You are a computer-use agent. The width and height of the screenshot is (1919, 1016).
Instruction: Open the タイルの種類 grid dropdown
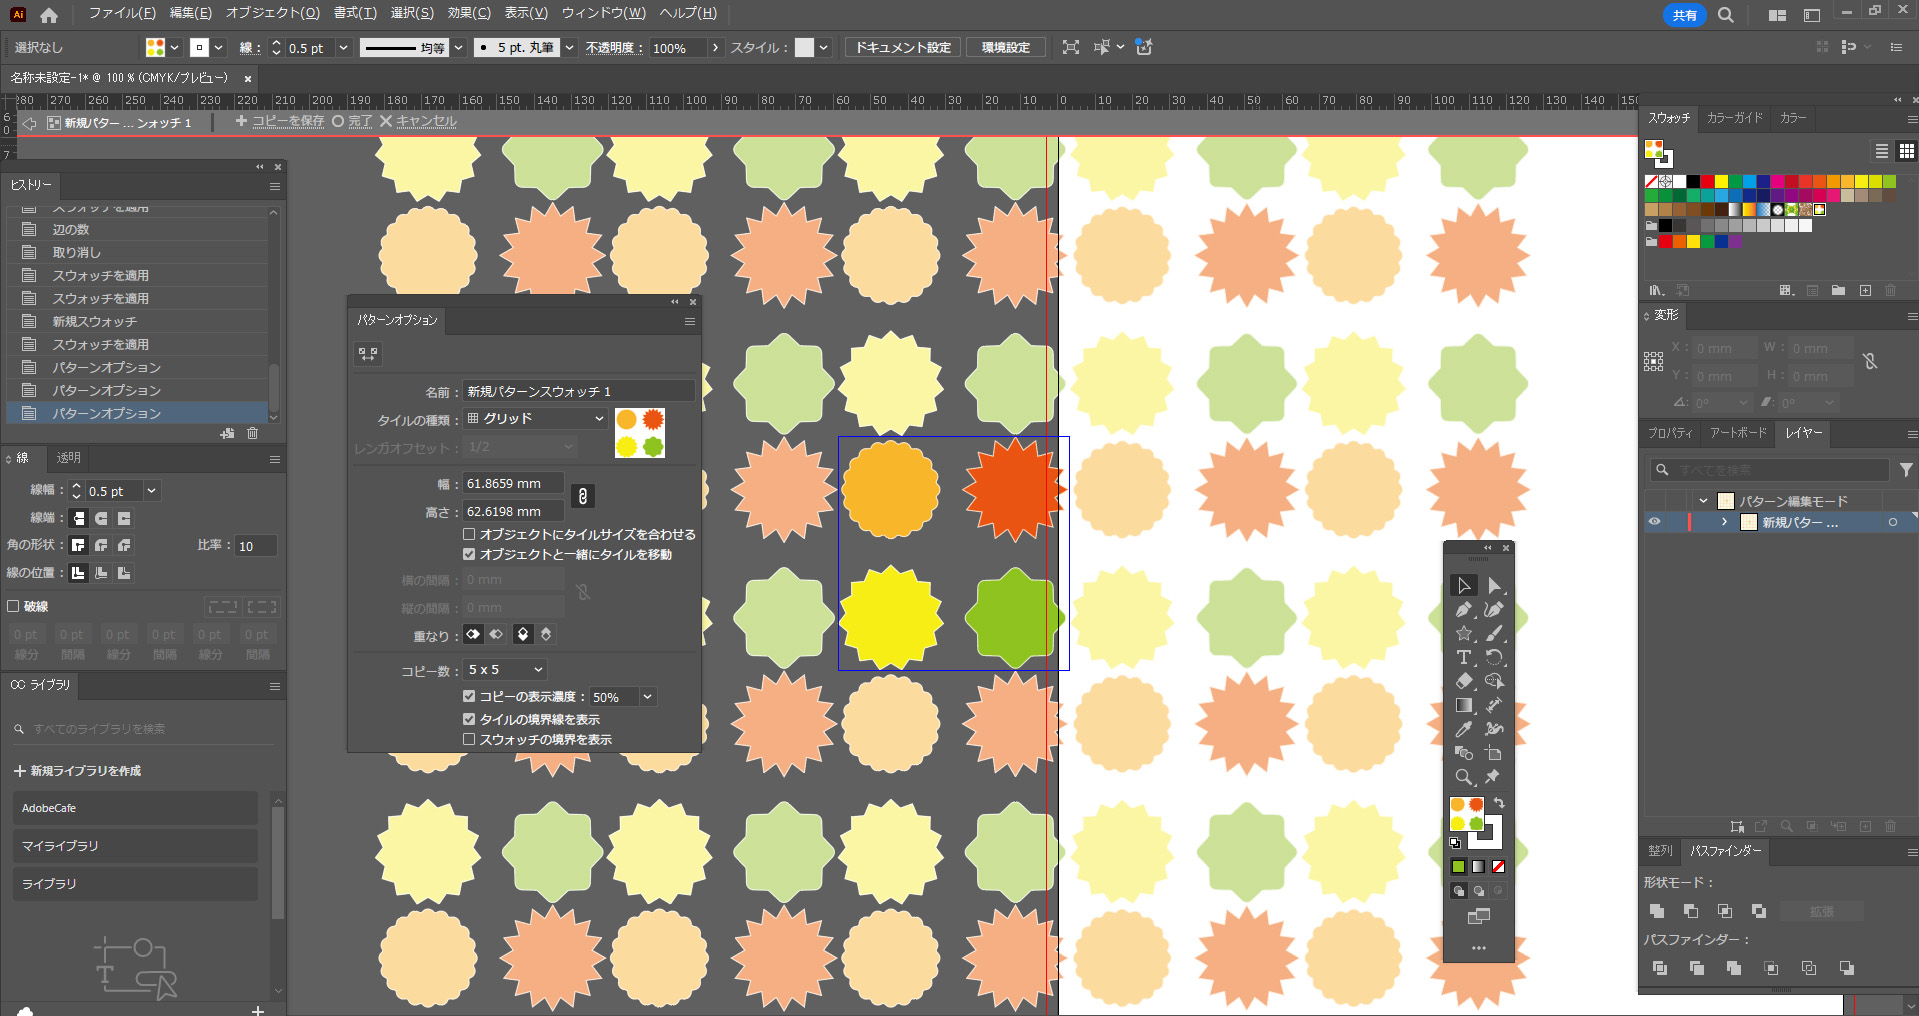click(536, 419)
